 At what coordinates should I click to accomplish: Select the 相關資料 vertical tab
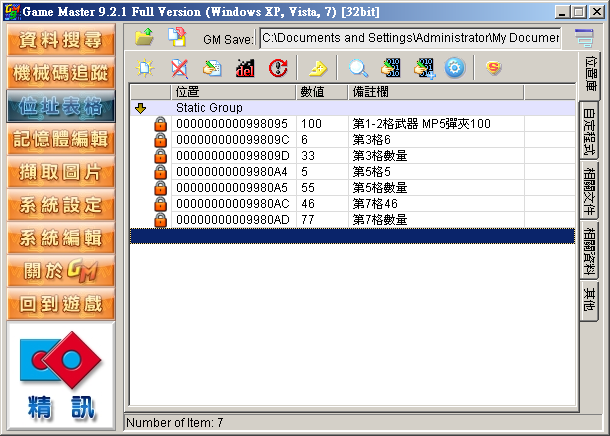589,250
